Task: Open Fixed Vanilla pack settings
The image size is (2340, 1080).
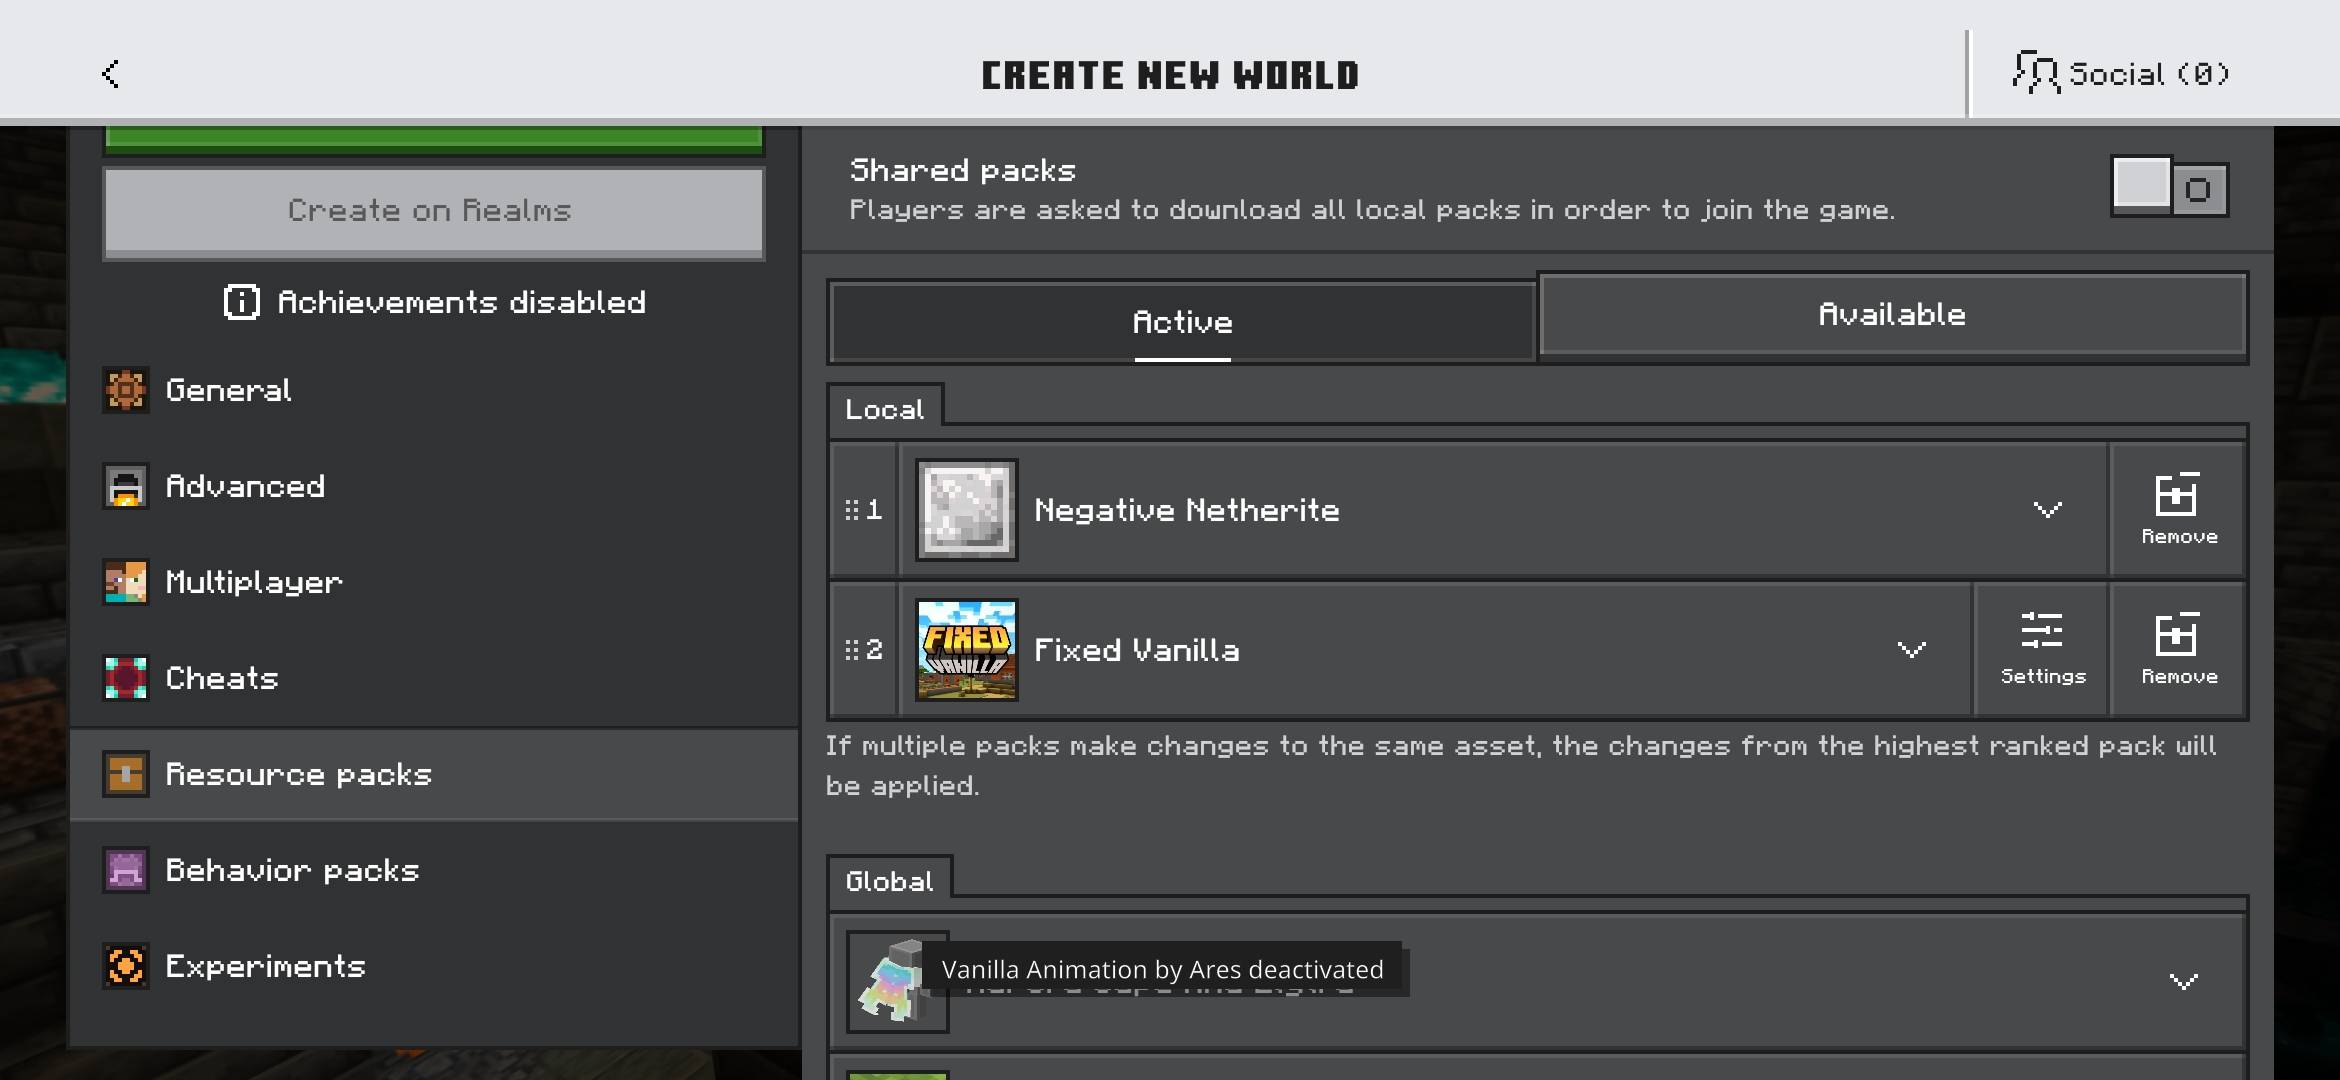Action: [x=2042, y=650]
